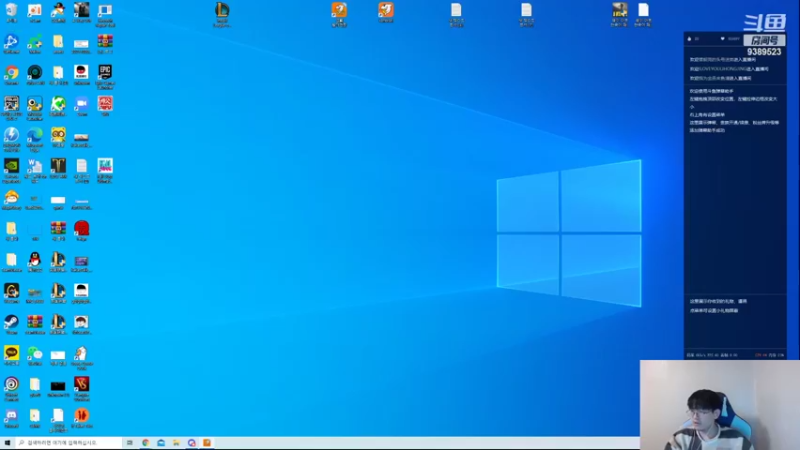This screenshot has width=800, height=450.
Task: Open the Epic Games Launcher shortcut
Action: point(105,74)
